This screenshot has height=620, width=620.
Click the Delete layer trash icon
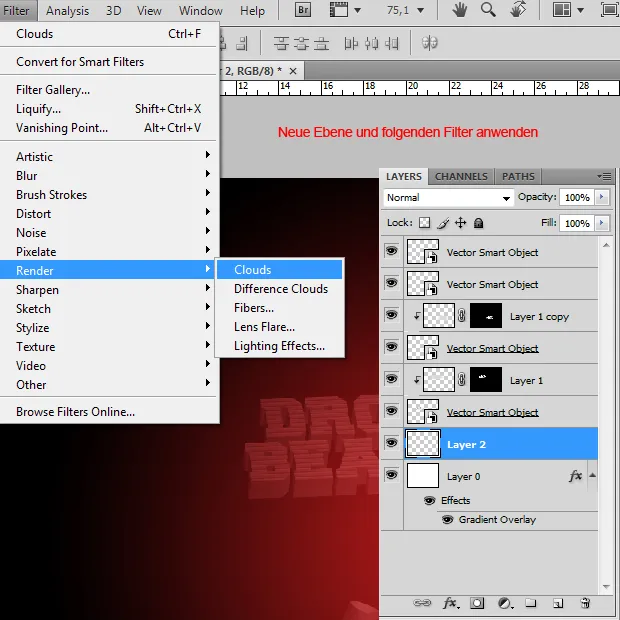coord(585,603)
